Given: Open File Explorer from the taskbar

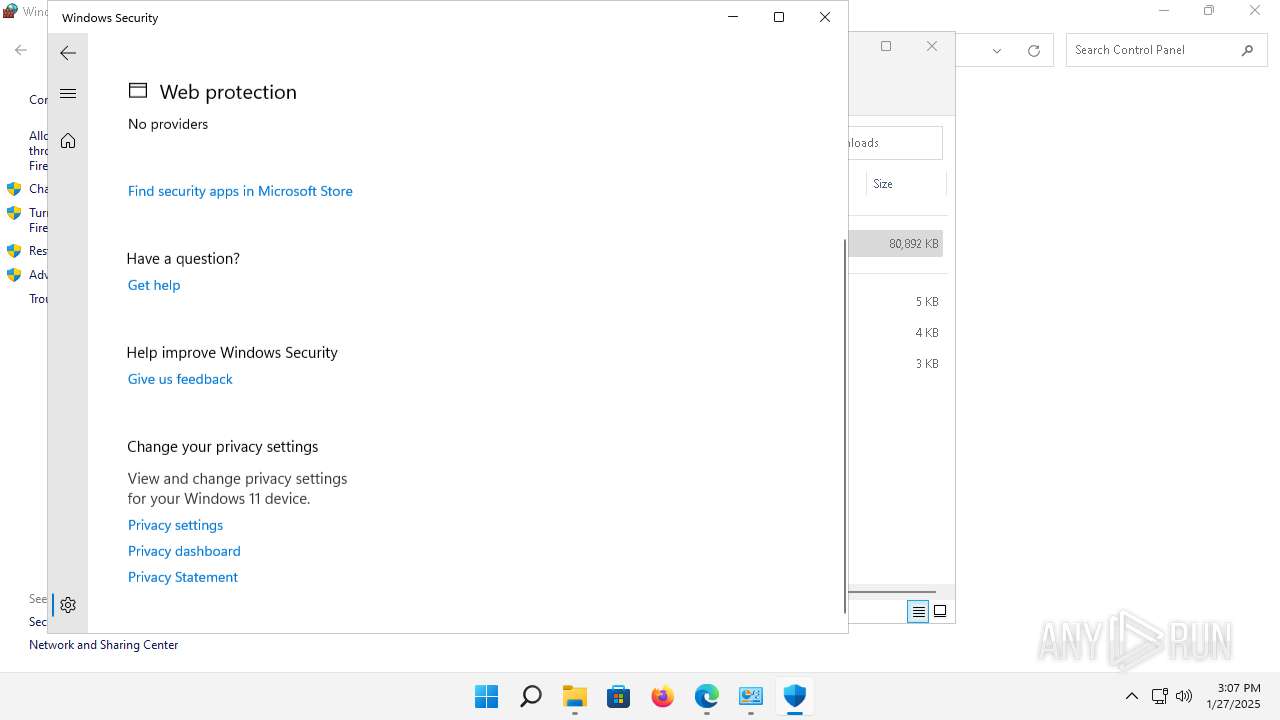Looking at the screenshot, I should tap(575, 696).
